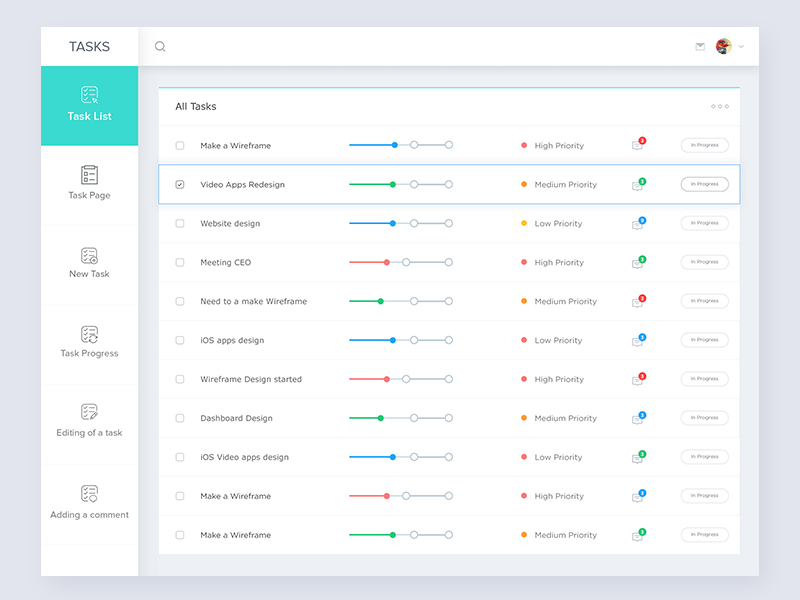Image resolution: width=800 pixels, height=600 pixels.
Task: Click comments icon on Meeting CEO row
Action: click(x=637, y=262)
